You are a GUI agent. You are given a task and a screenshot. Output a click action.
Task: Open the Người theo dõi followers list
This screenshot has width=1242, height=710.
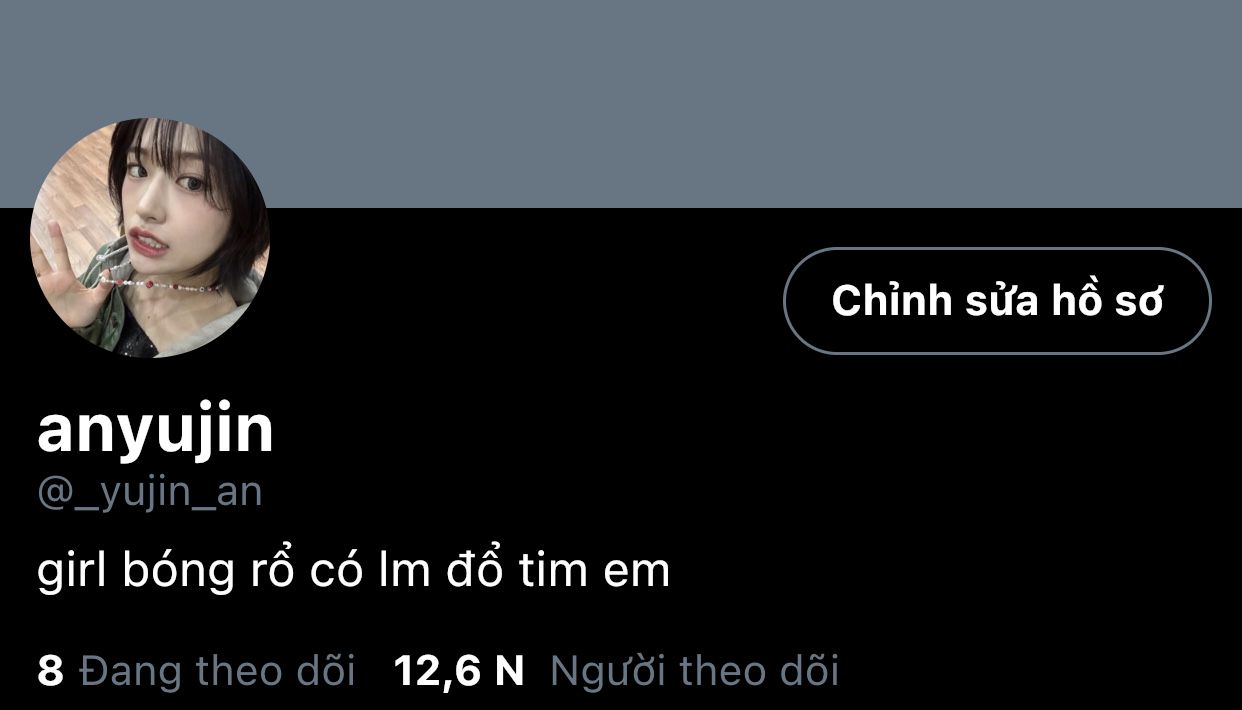coord(617,670)
